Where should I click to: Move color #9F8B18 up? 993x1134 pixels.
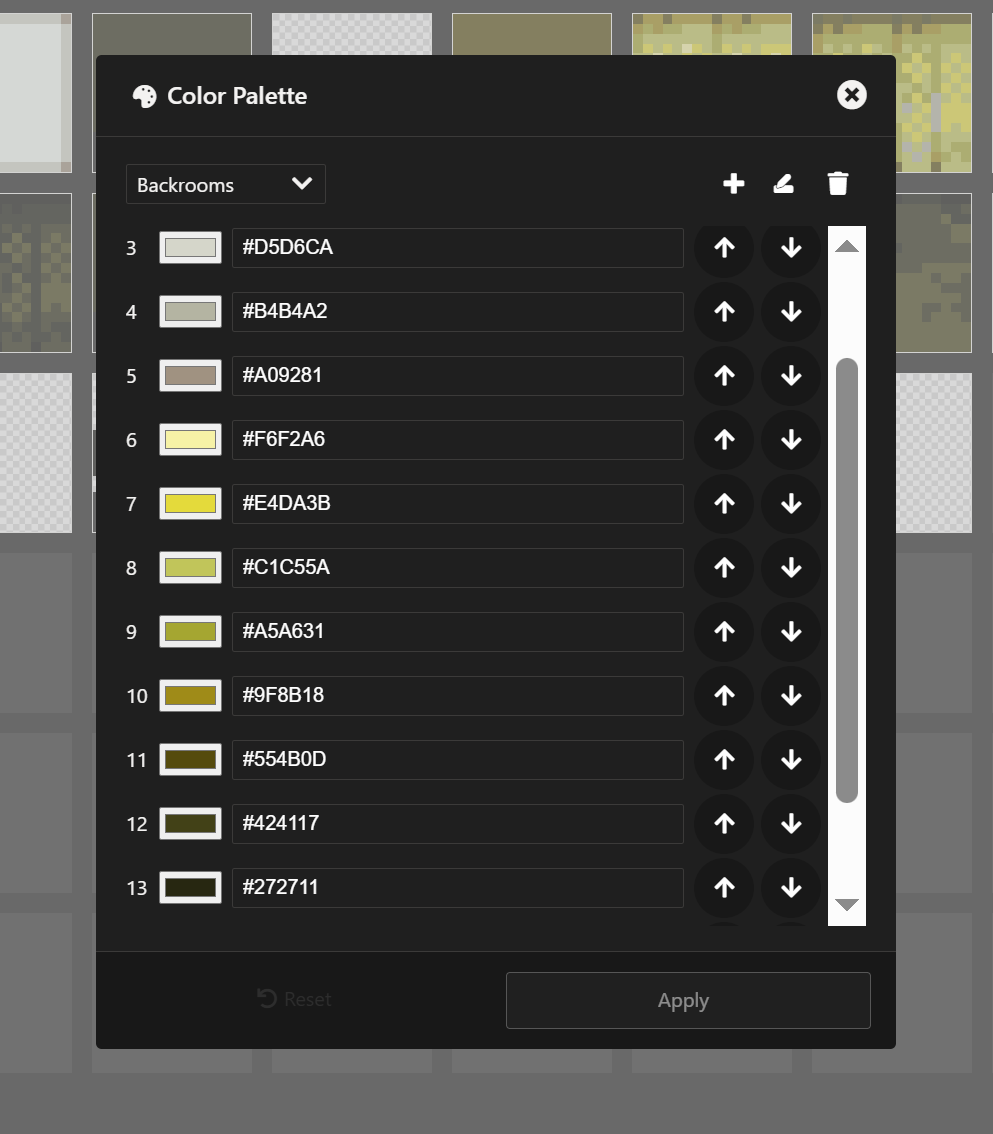(x=724, y=696)
